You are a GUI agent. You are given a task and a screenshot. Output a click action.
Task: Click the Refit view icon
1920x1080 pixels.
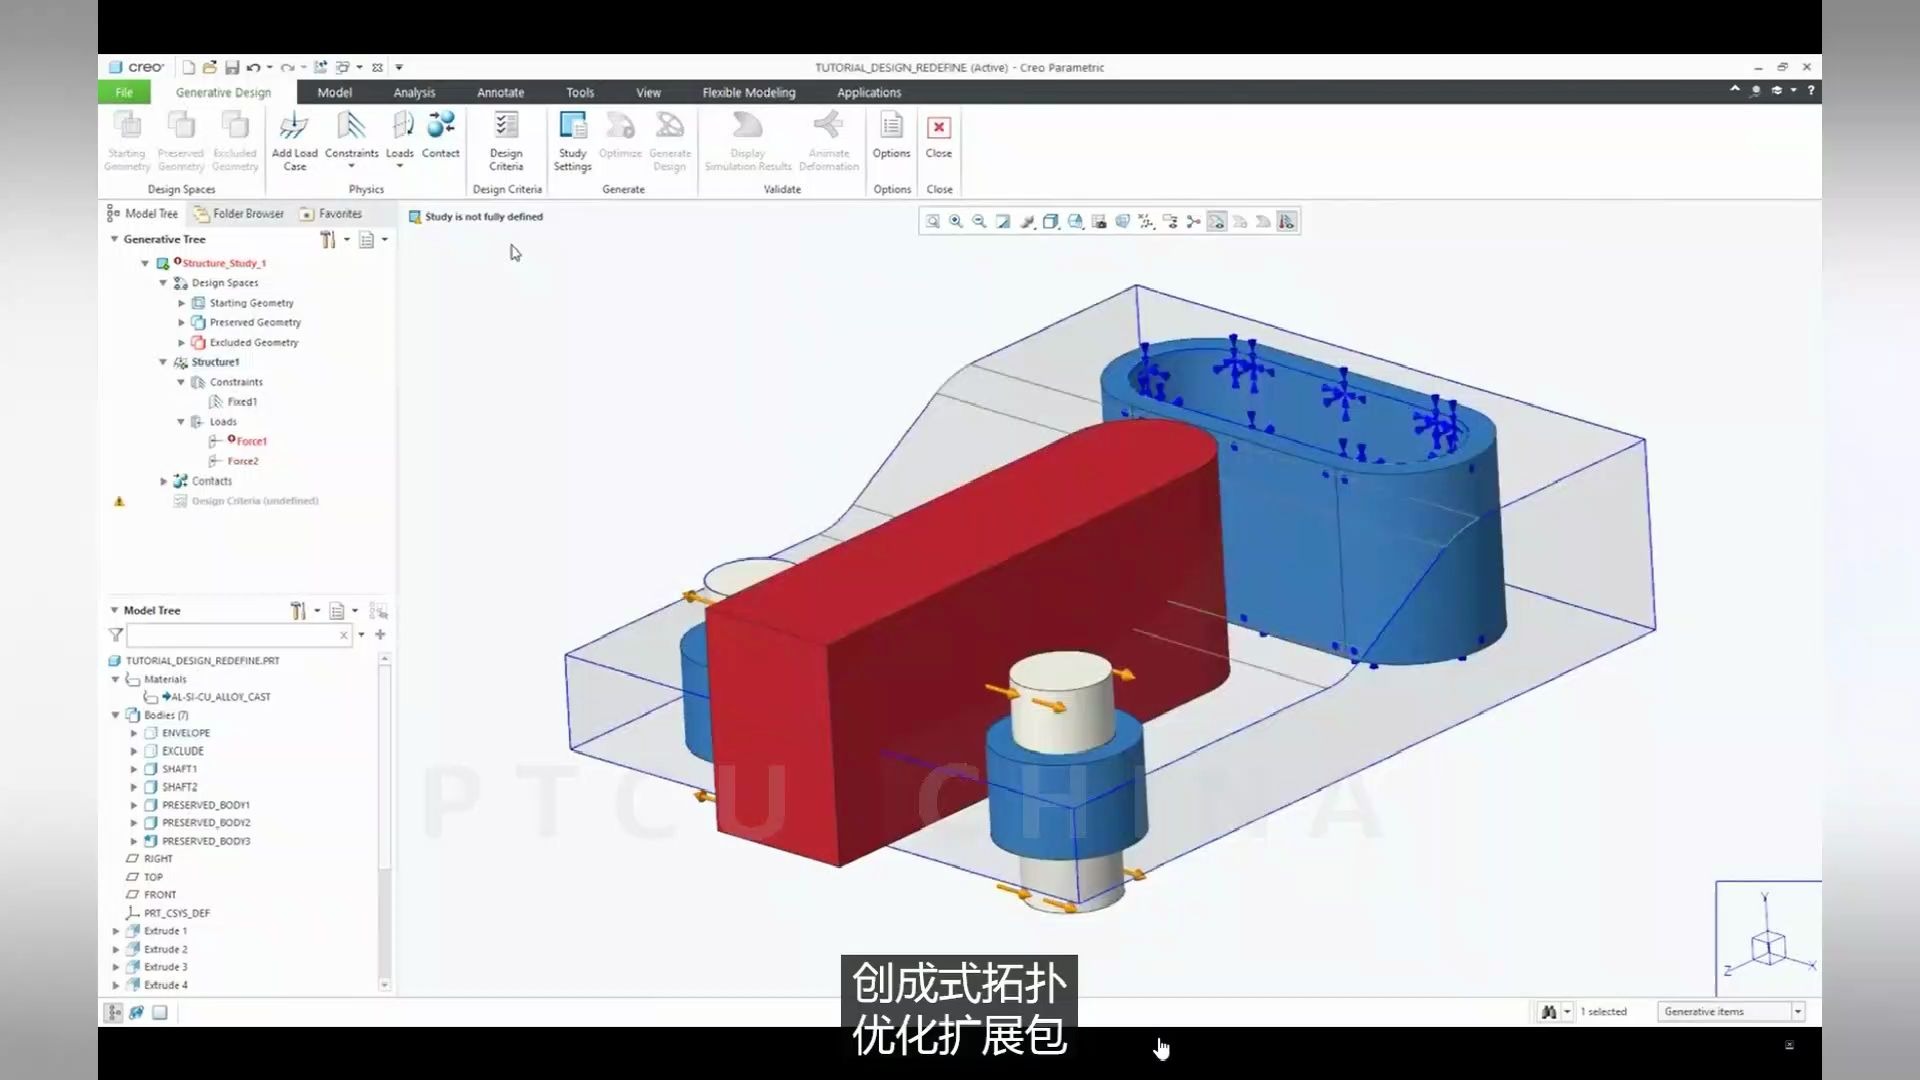coord(932,222)
